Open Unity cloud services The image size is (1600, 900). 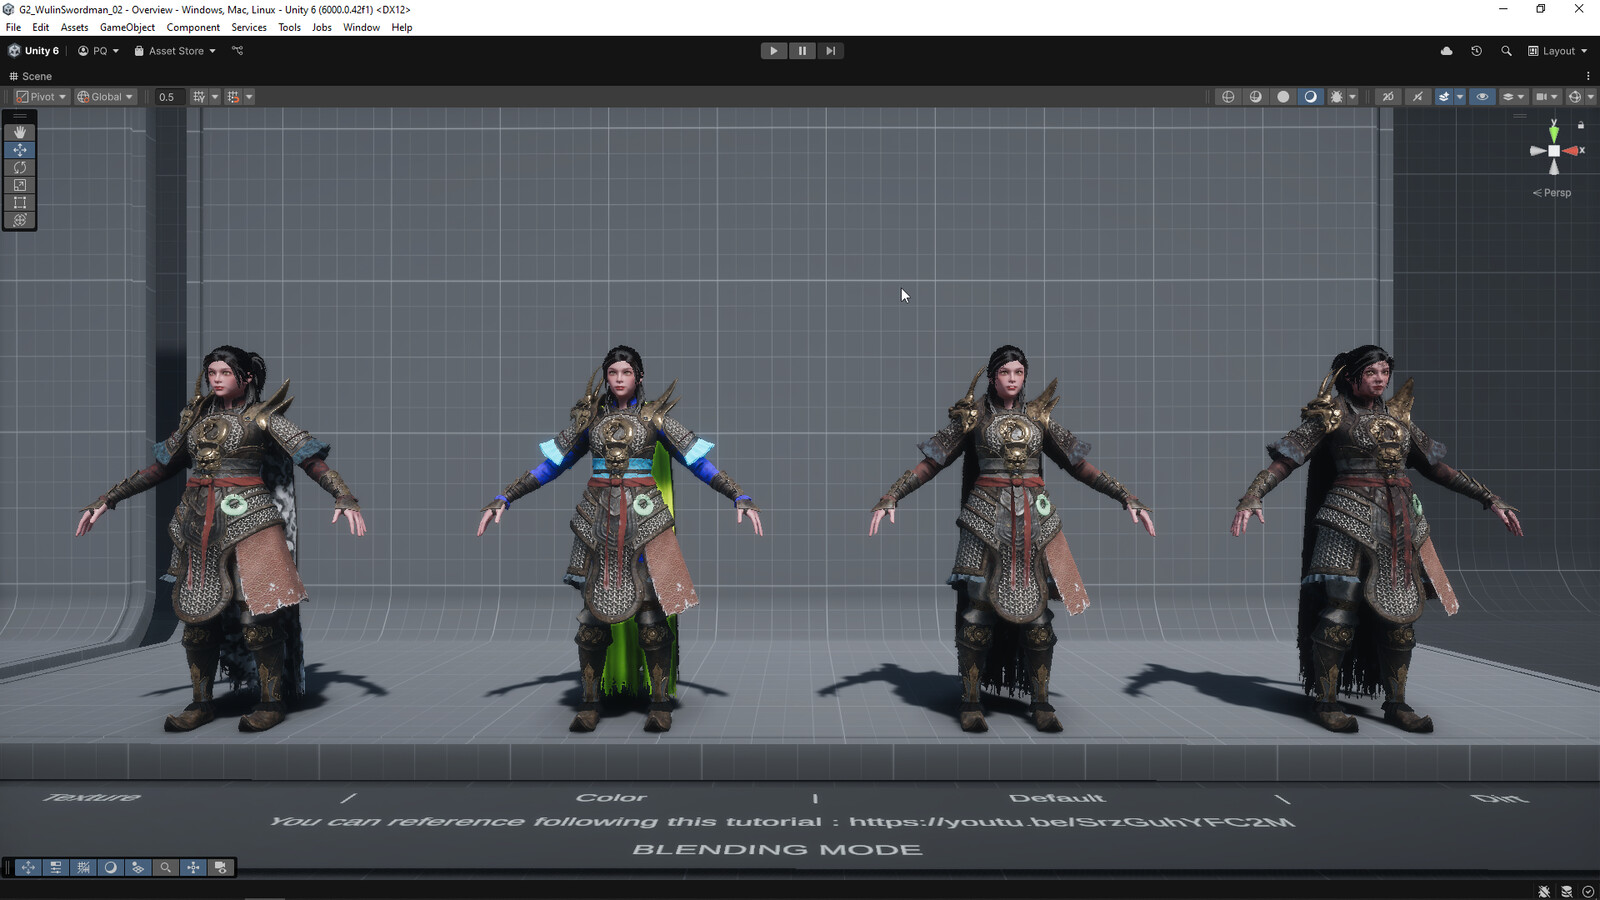tap(1446, 51)
